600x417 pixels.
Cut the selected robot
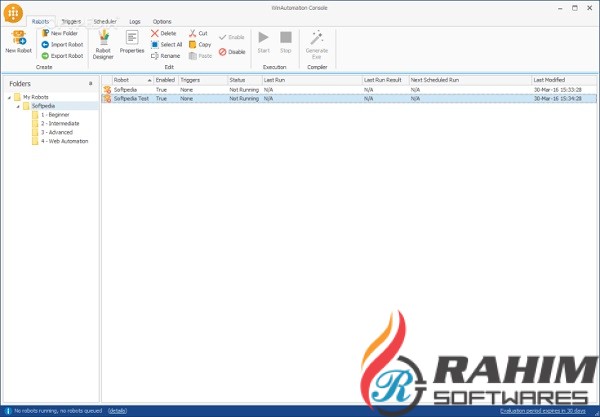(198, 33)
